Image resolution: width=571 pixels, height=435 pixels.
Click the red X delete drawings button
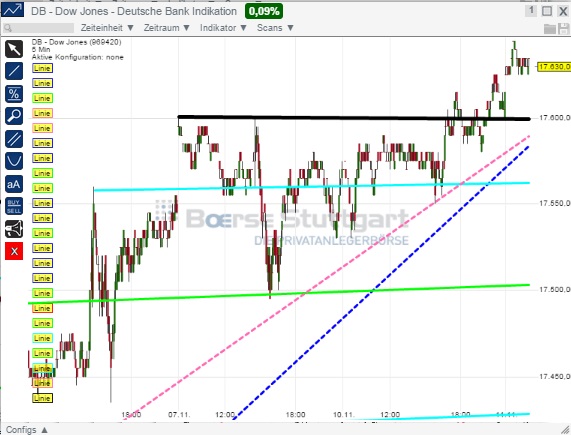pos(14,251)
